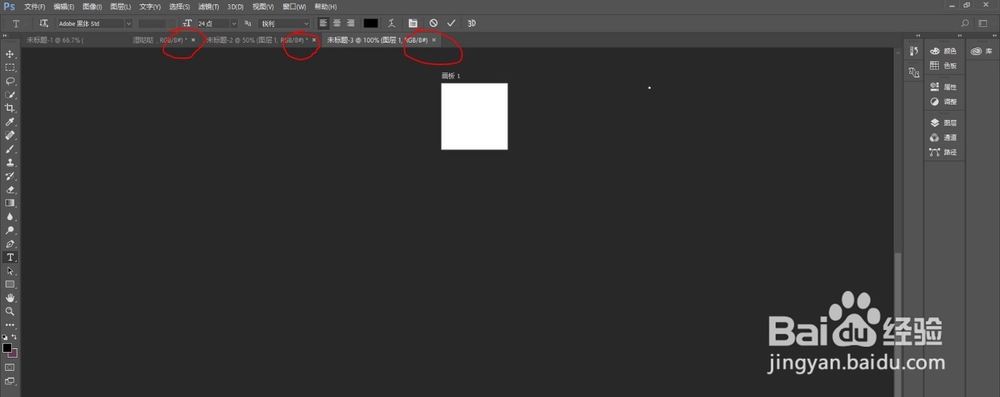Viewport: 1000px width, 397px height.
Task: Select the Move tool
Action: 10,54
